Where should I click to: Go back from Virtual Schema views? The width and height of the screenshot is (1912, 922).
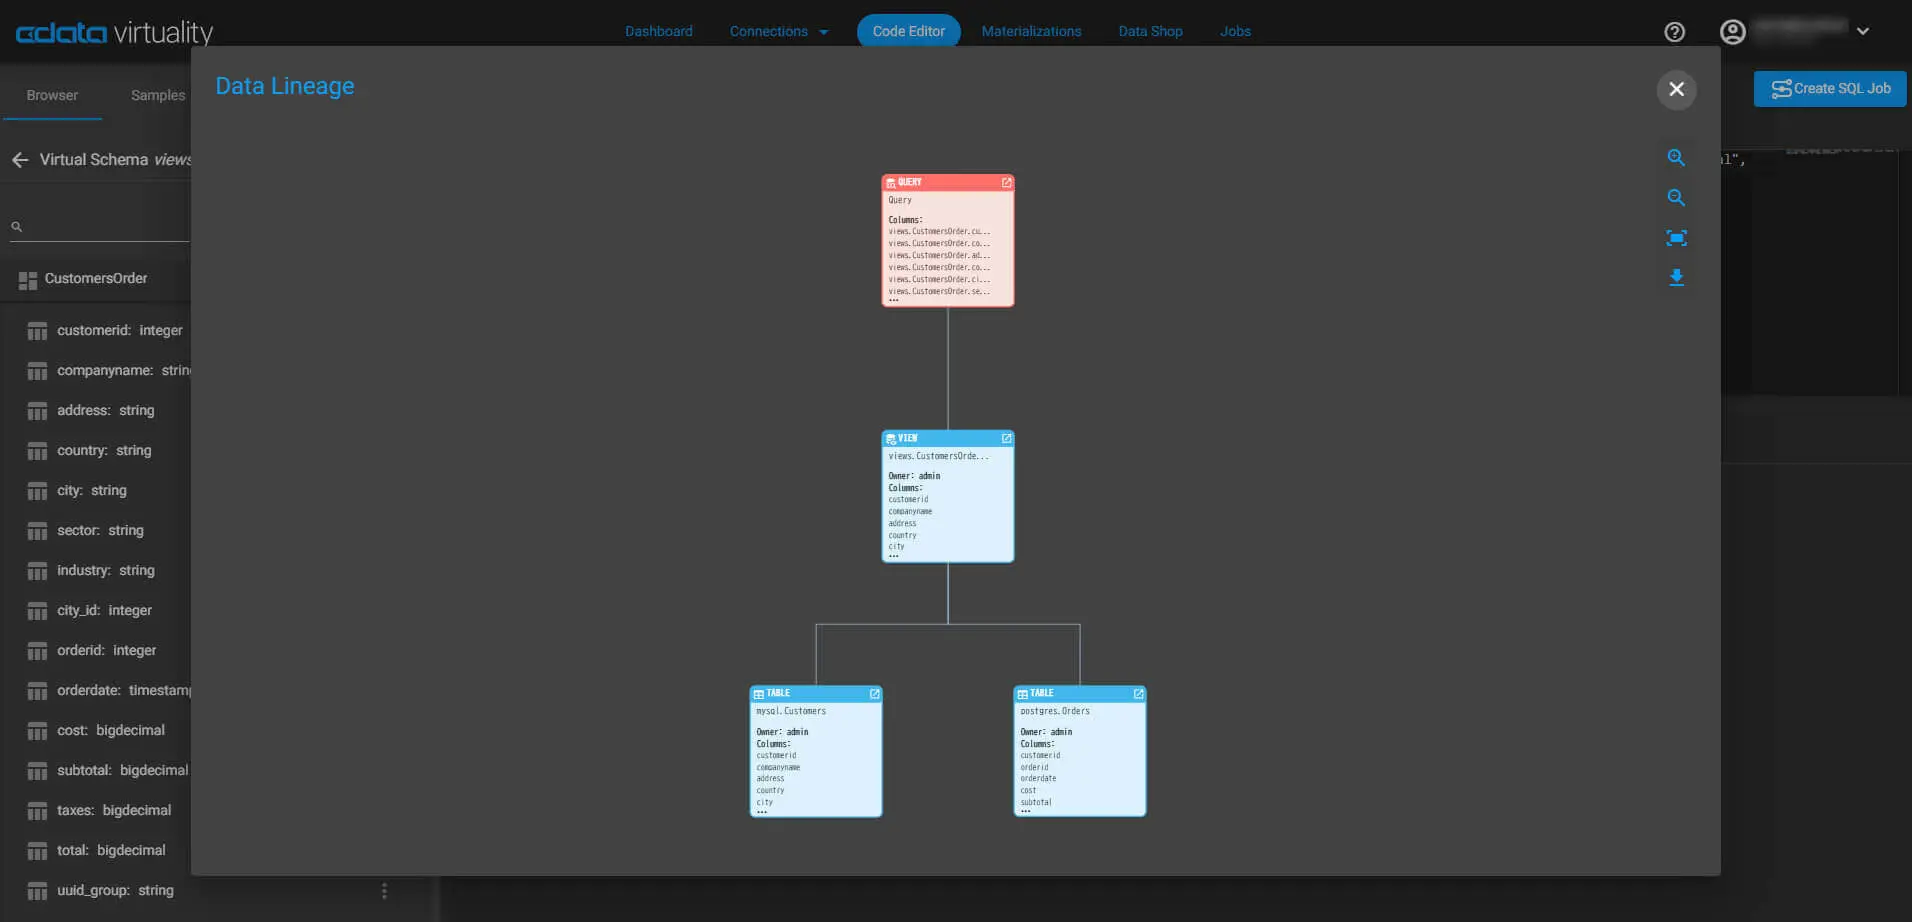[x=20, y=160]
